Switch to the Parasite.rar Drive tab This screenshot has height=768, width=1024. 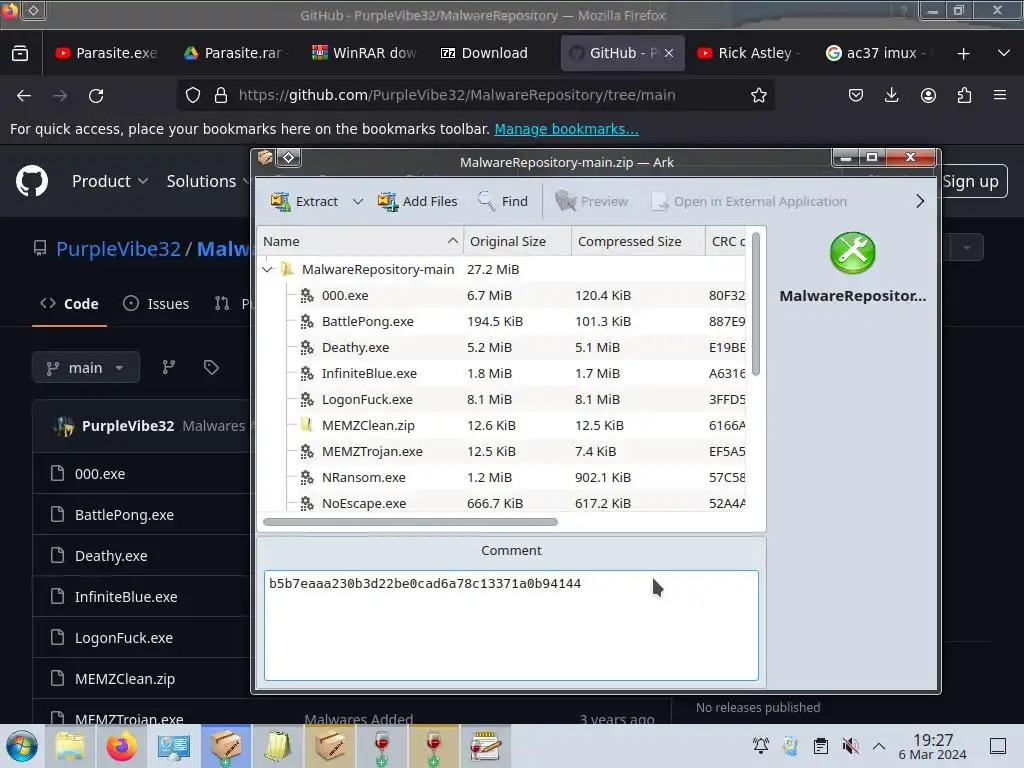235,53
